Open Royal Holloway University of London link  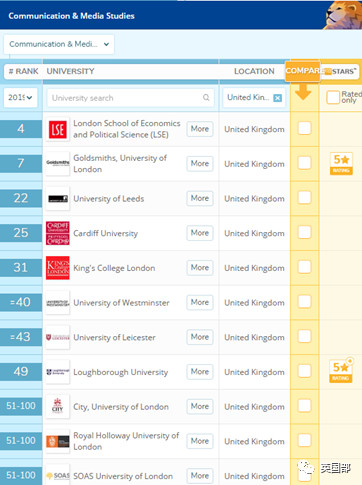[x=126, y=441]
